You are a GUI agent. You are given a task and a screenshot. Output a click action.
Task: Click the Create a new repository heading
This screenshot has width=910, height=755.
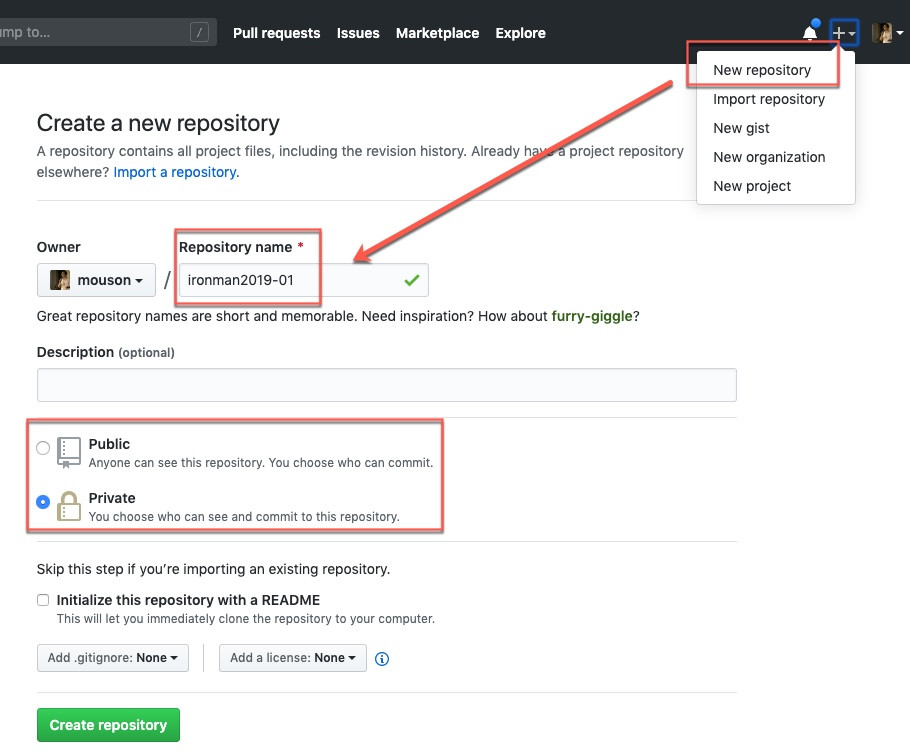(x=158, y=123)
